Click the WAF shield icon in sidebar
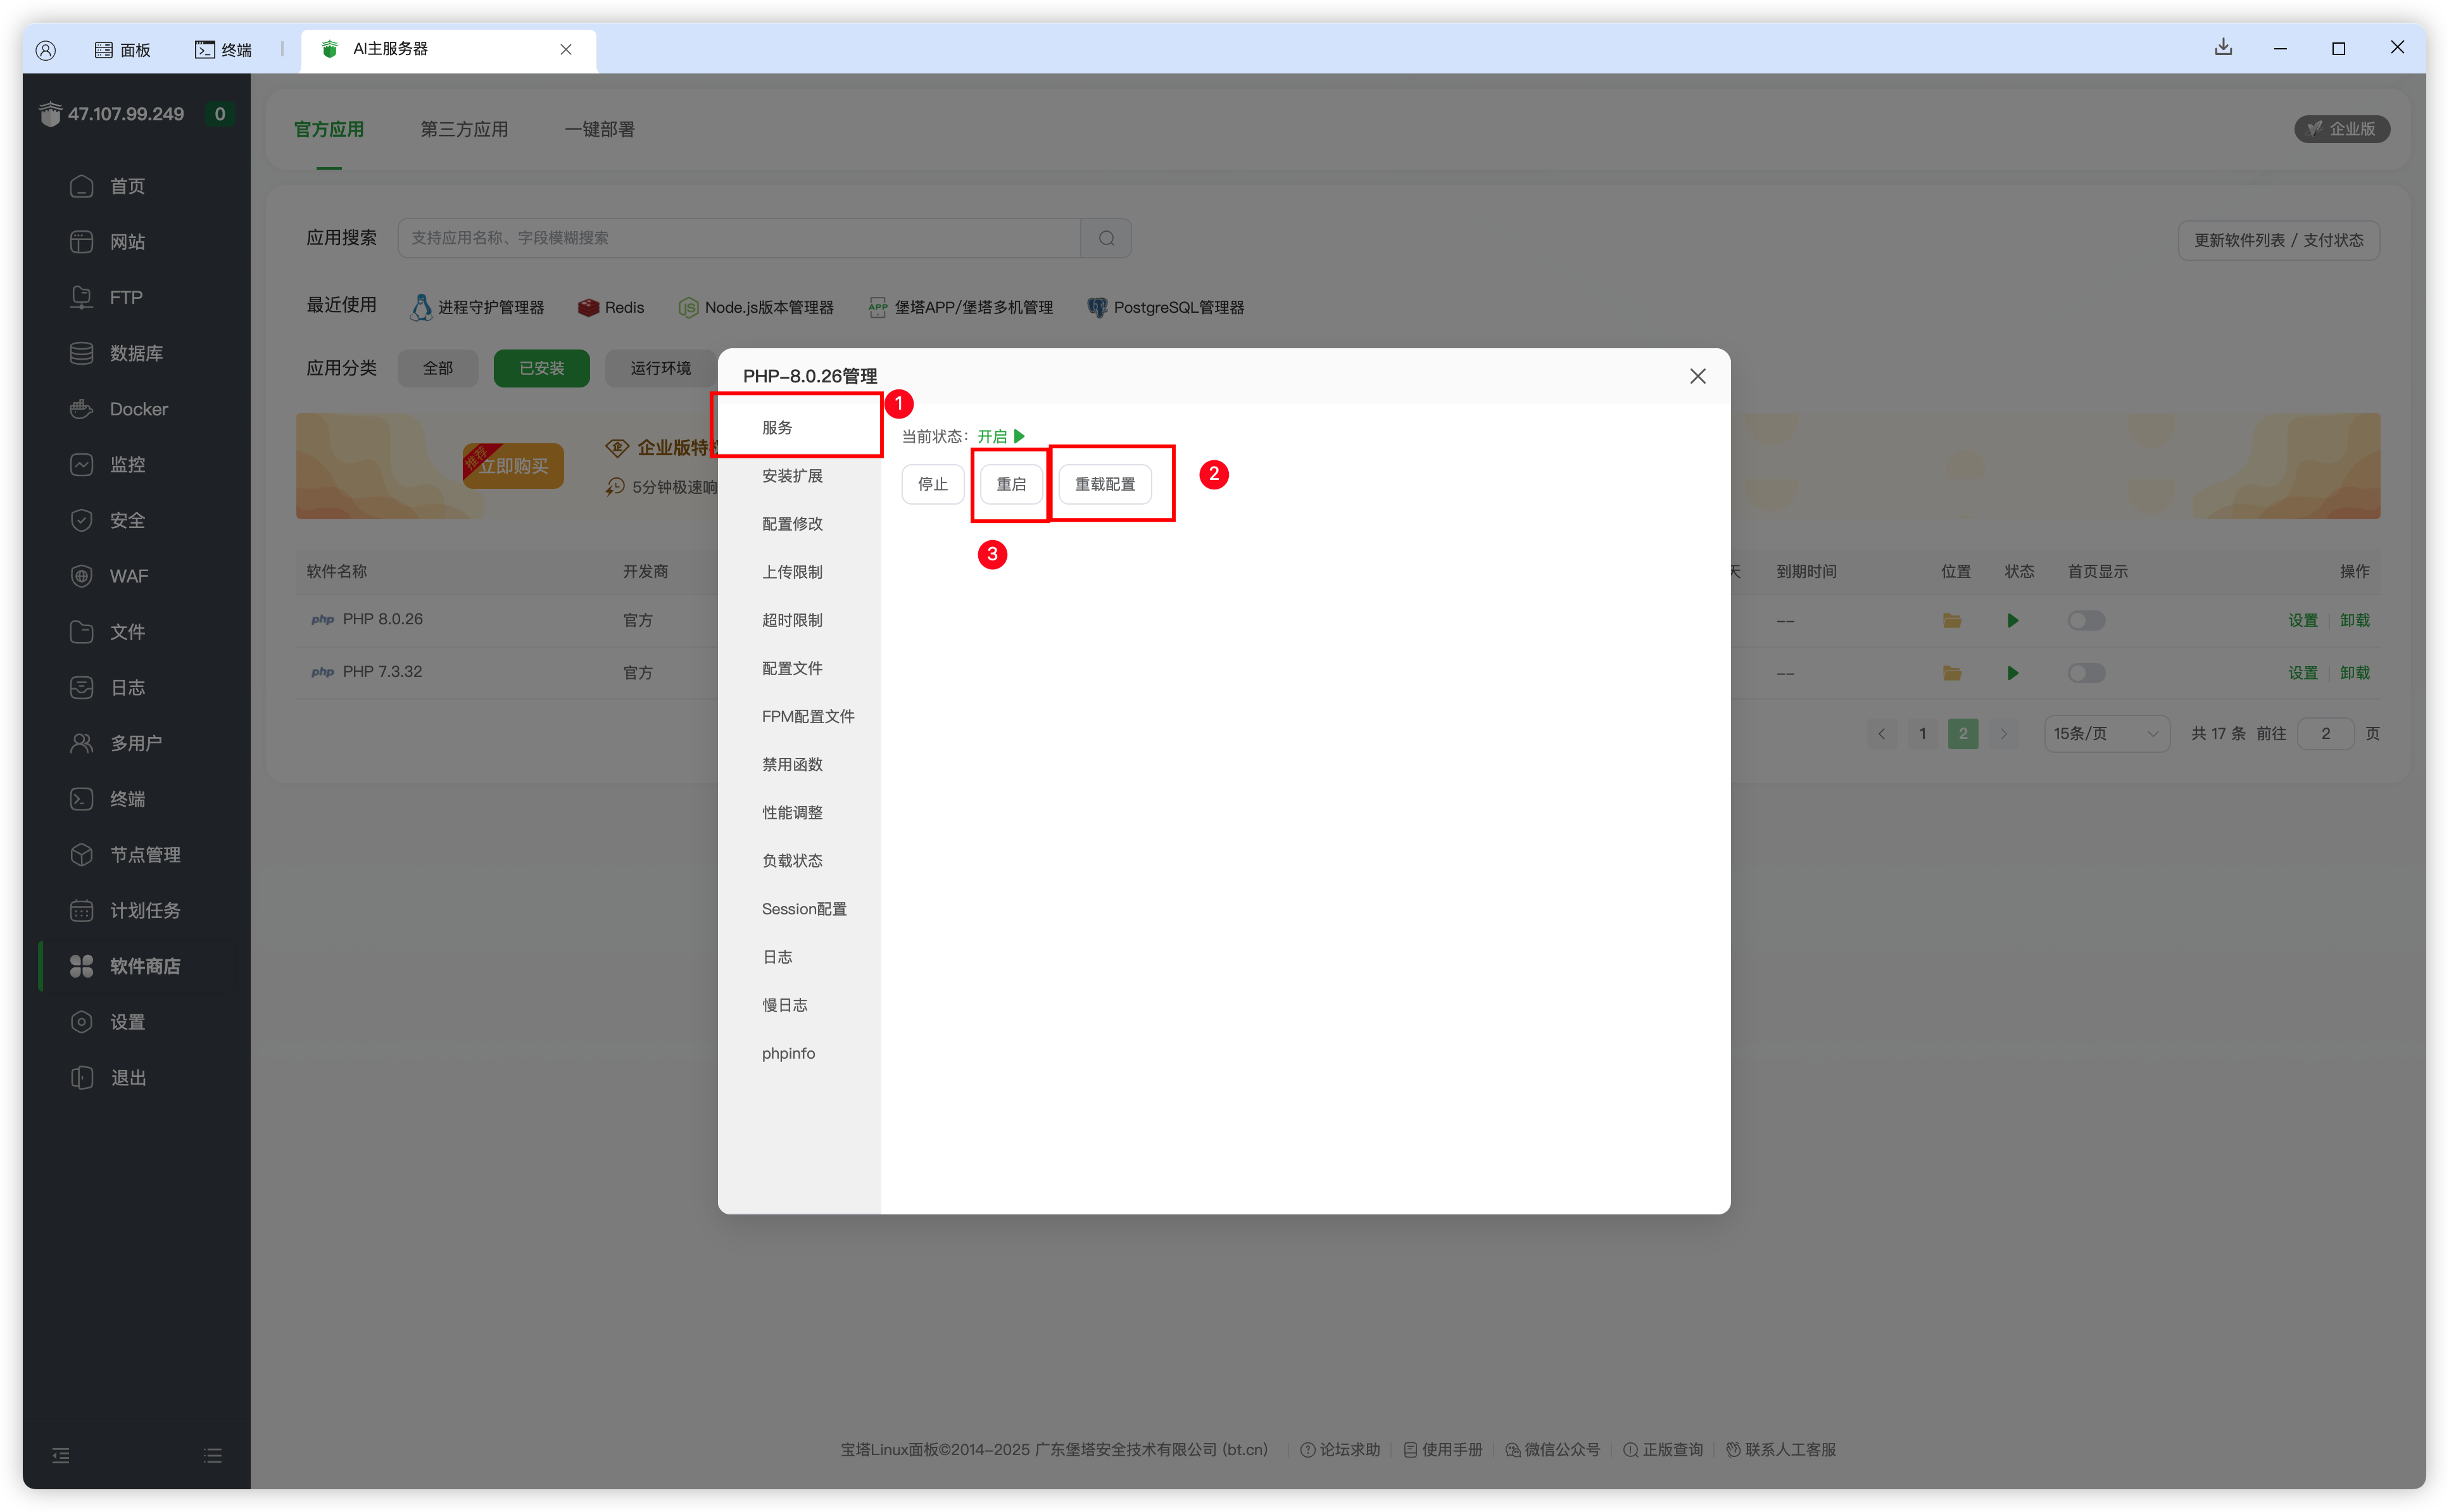This screenshot has width=2449, height=1512. point(81,576)
